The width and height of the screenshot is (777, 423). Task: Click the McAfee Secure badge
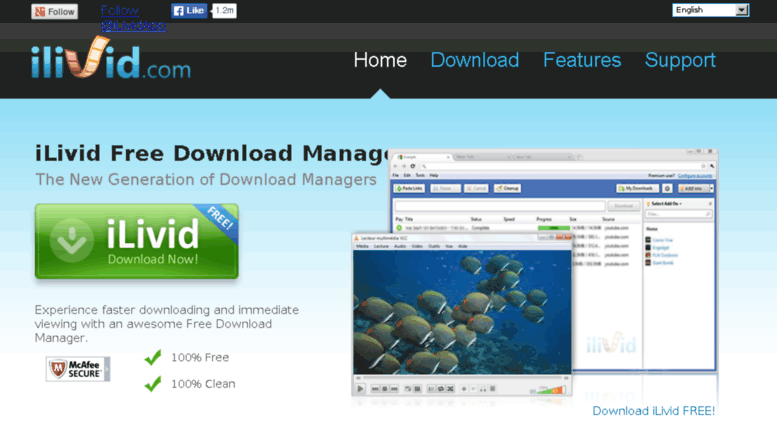coord(78,369)
